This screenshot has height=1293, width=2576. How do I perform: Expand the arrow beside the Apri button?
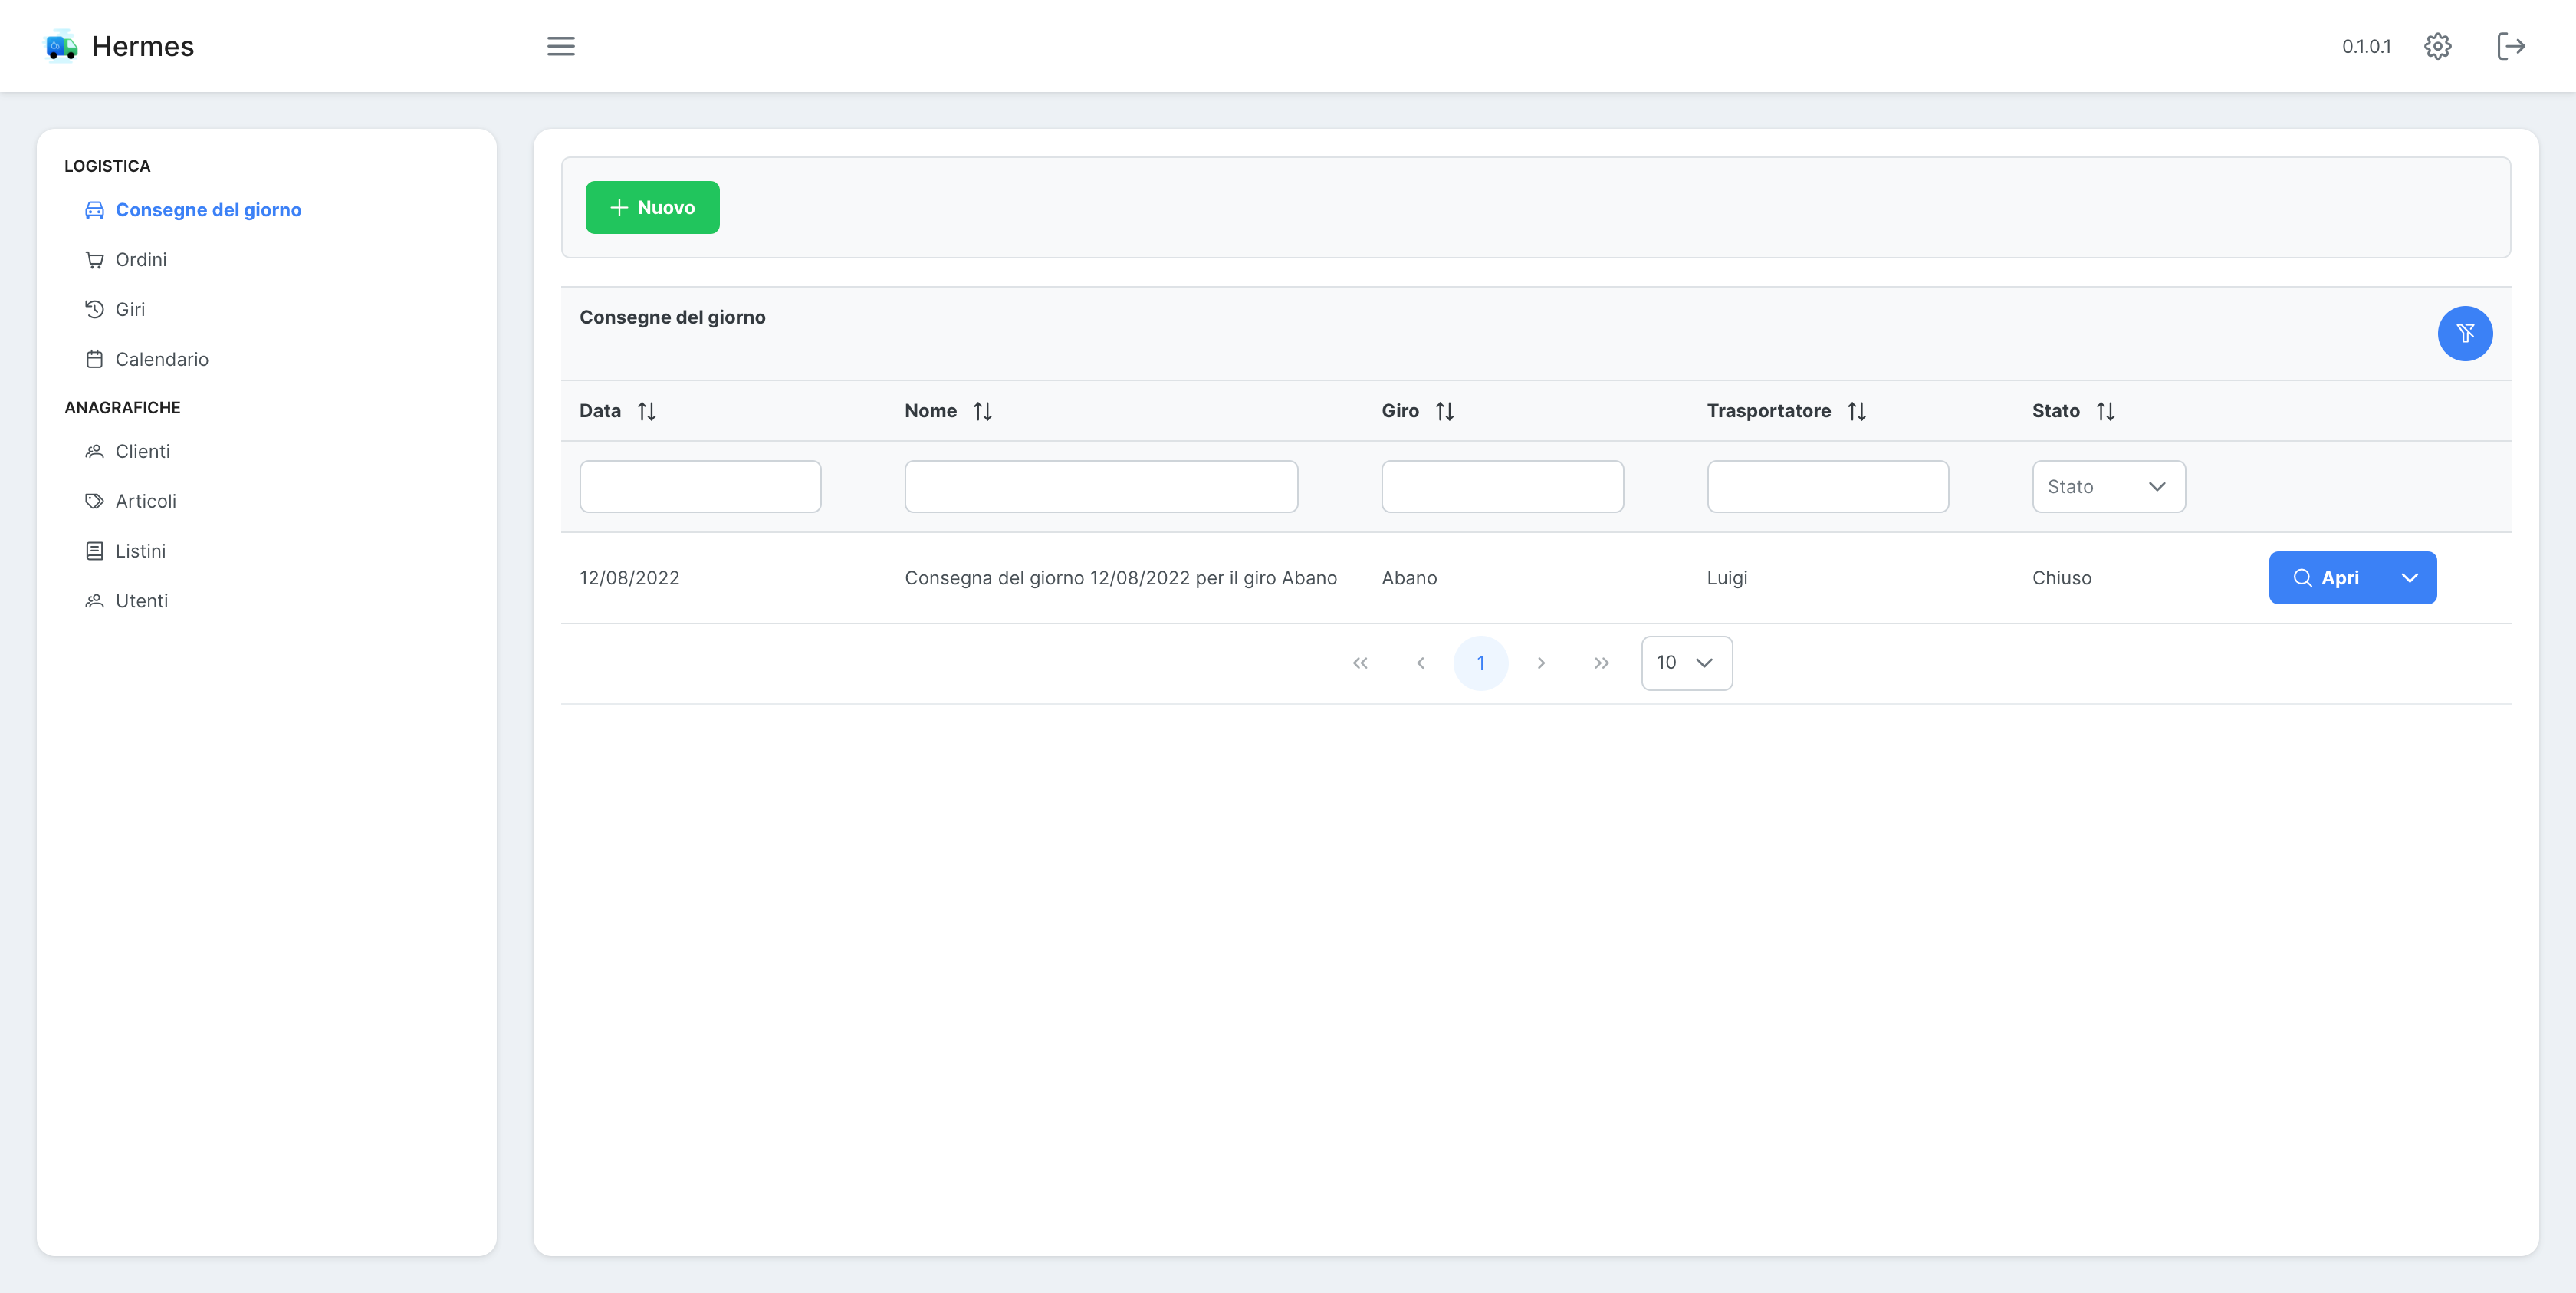[x=2409, y=578]
